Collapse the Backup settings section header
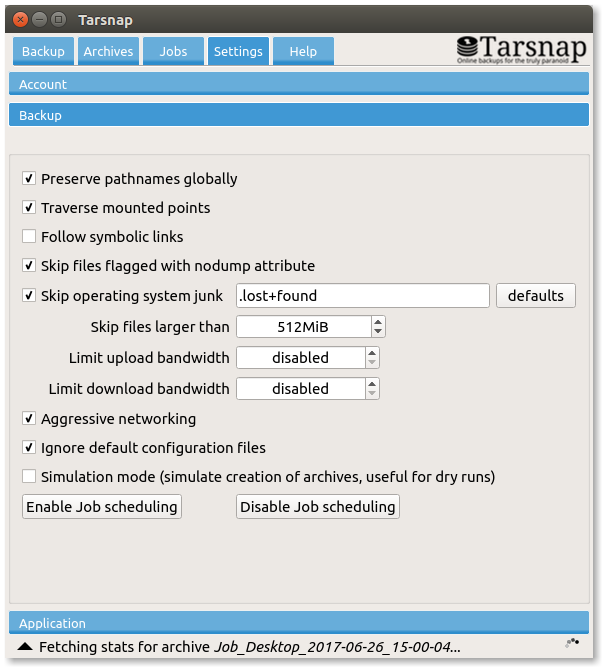 (299, 115)
